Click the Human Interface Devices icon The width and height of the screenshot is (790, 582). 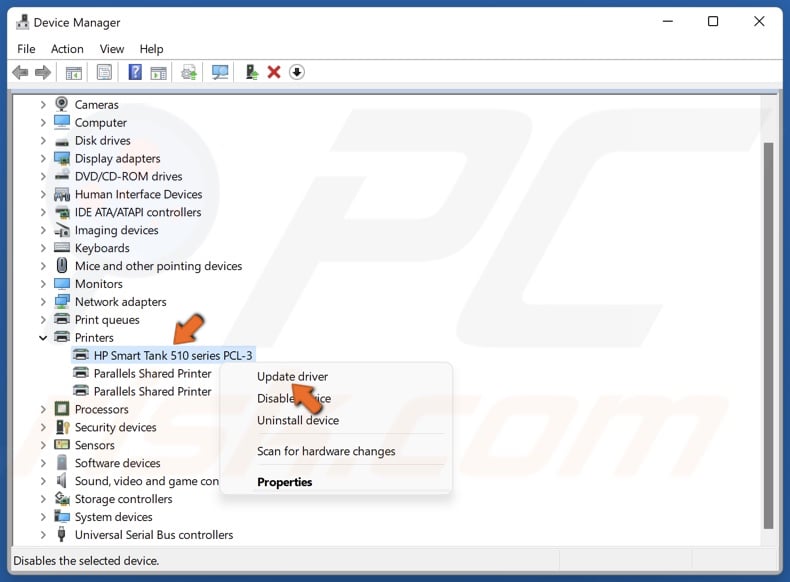(62, 194)
